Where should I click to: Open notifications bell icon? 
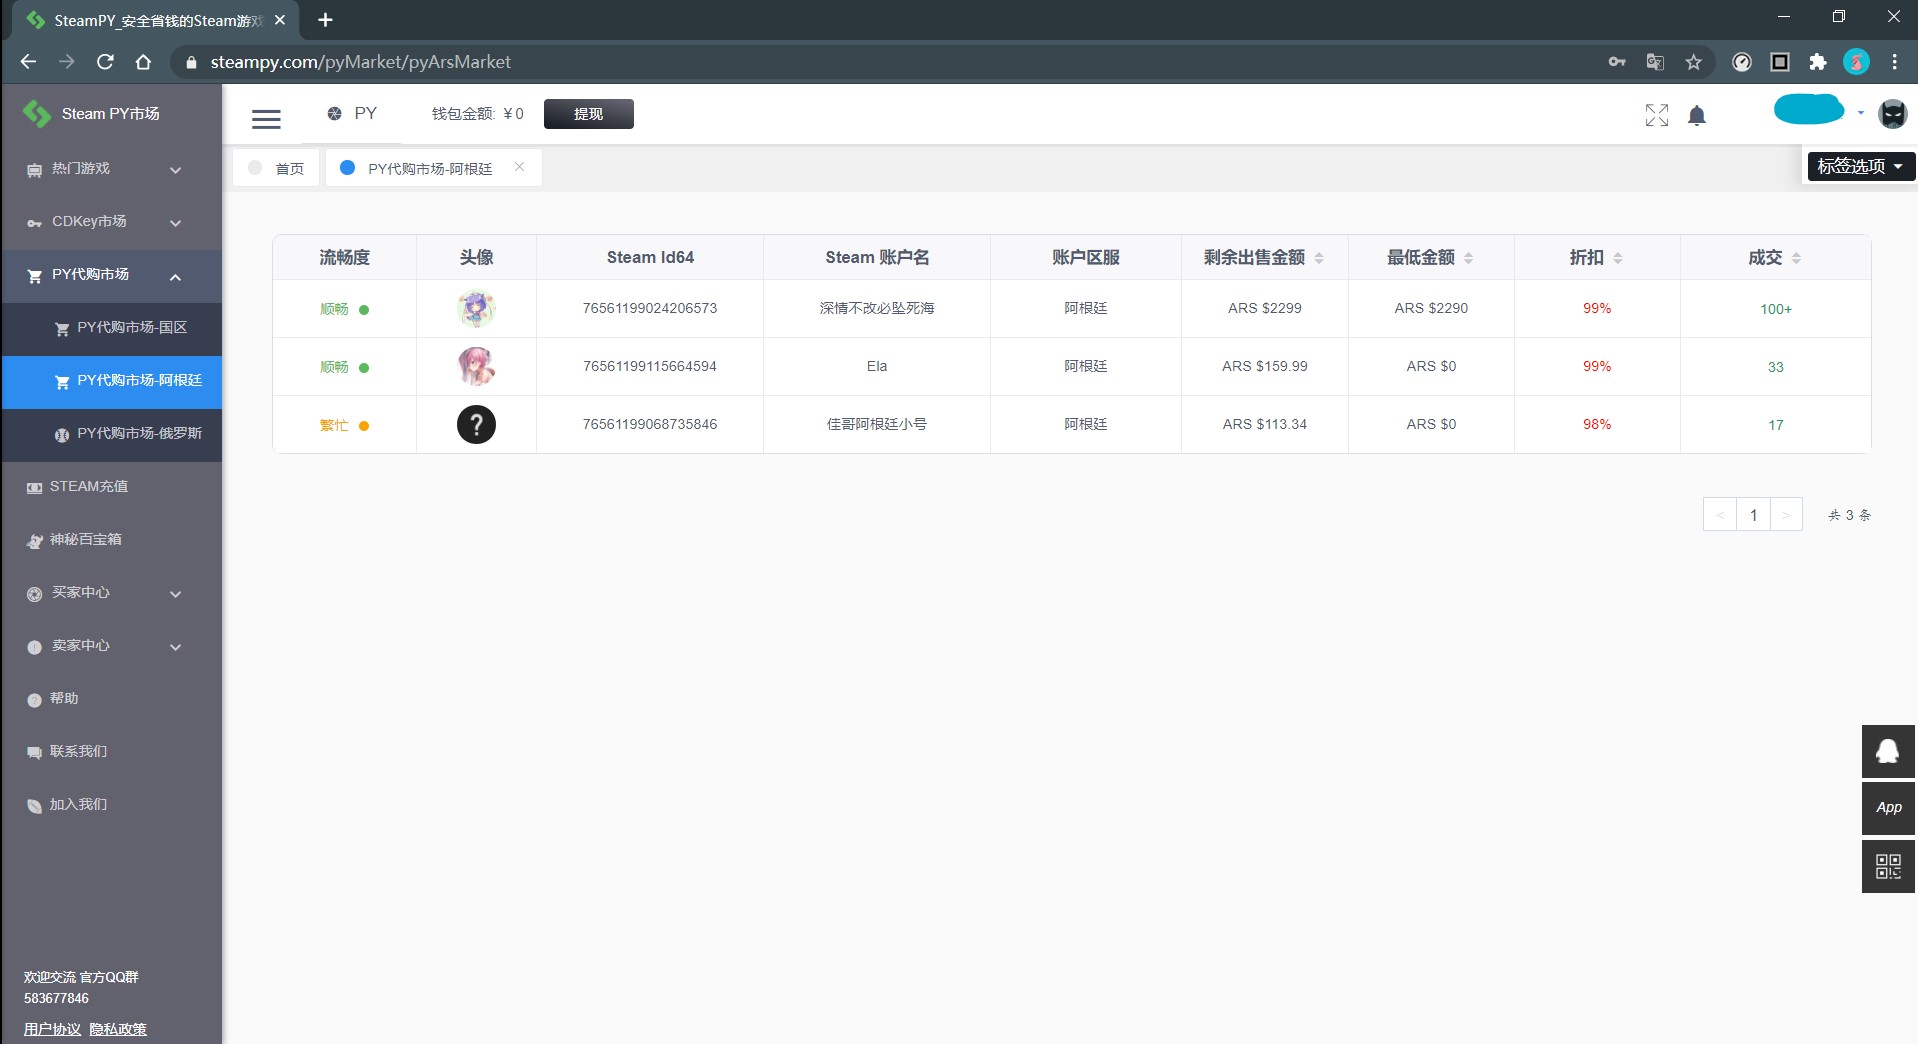(x=1697, y=116)
